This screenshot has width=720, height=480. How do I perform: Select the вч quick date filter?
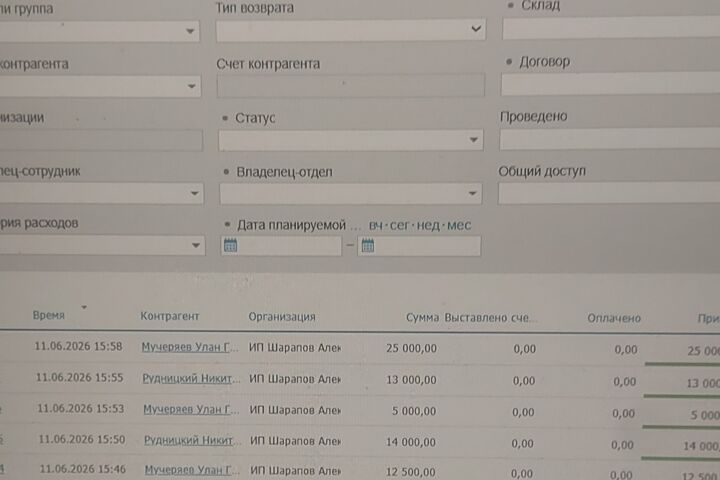(376, 225)
